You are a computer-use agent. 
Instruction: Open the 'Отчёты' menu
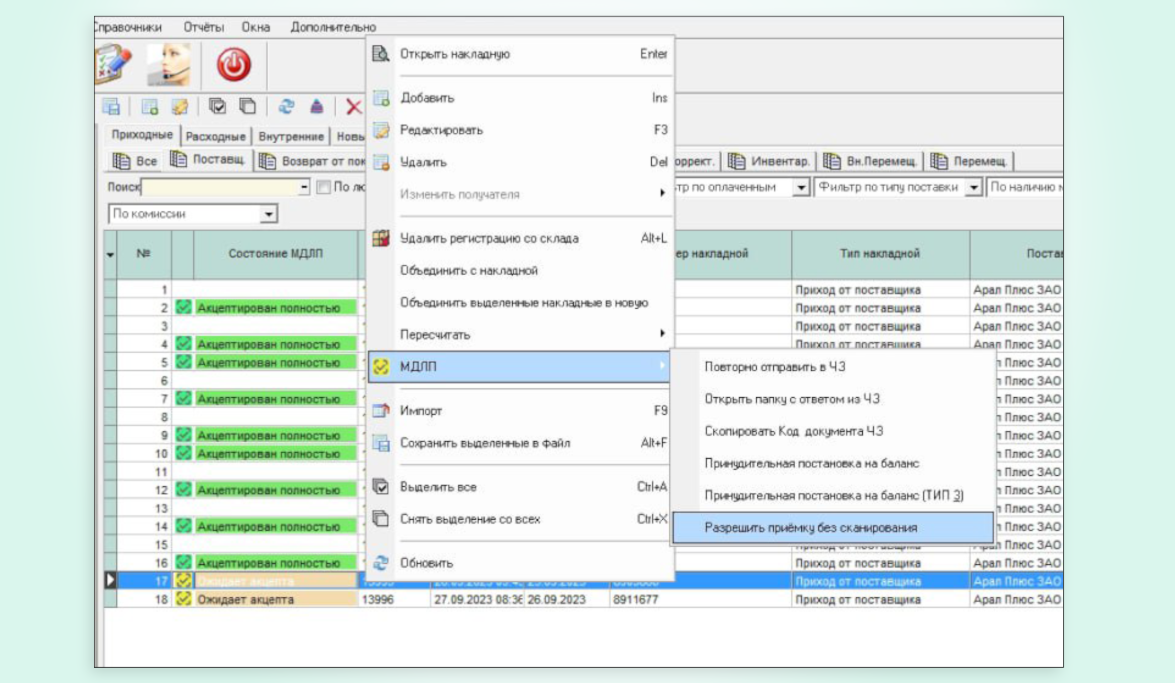(204, 27)
